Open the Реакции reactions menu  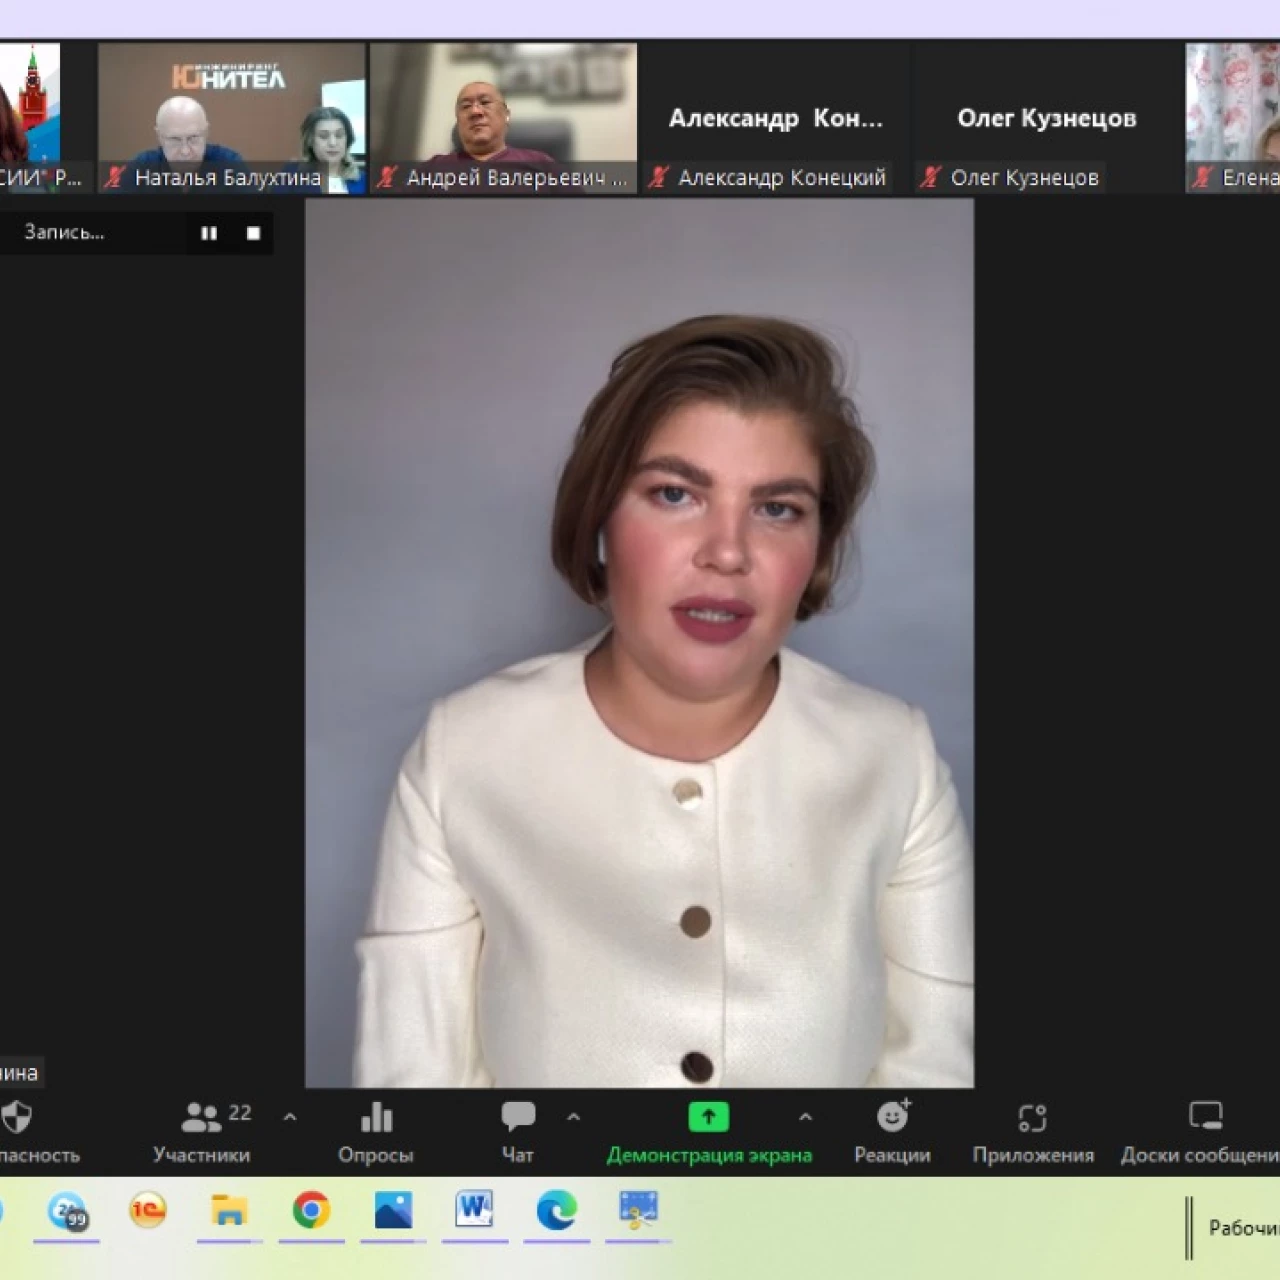pos(892,1133)
